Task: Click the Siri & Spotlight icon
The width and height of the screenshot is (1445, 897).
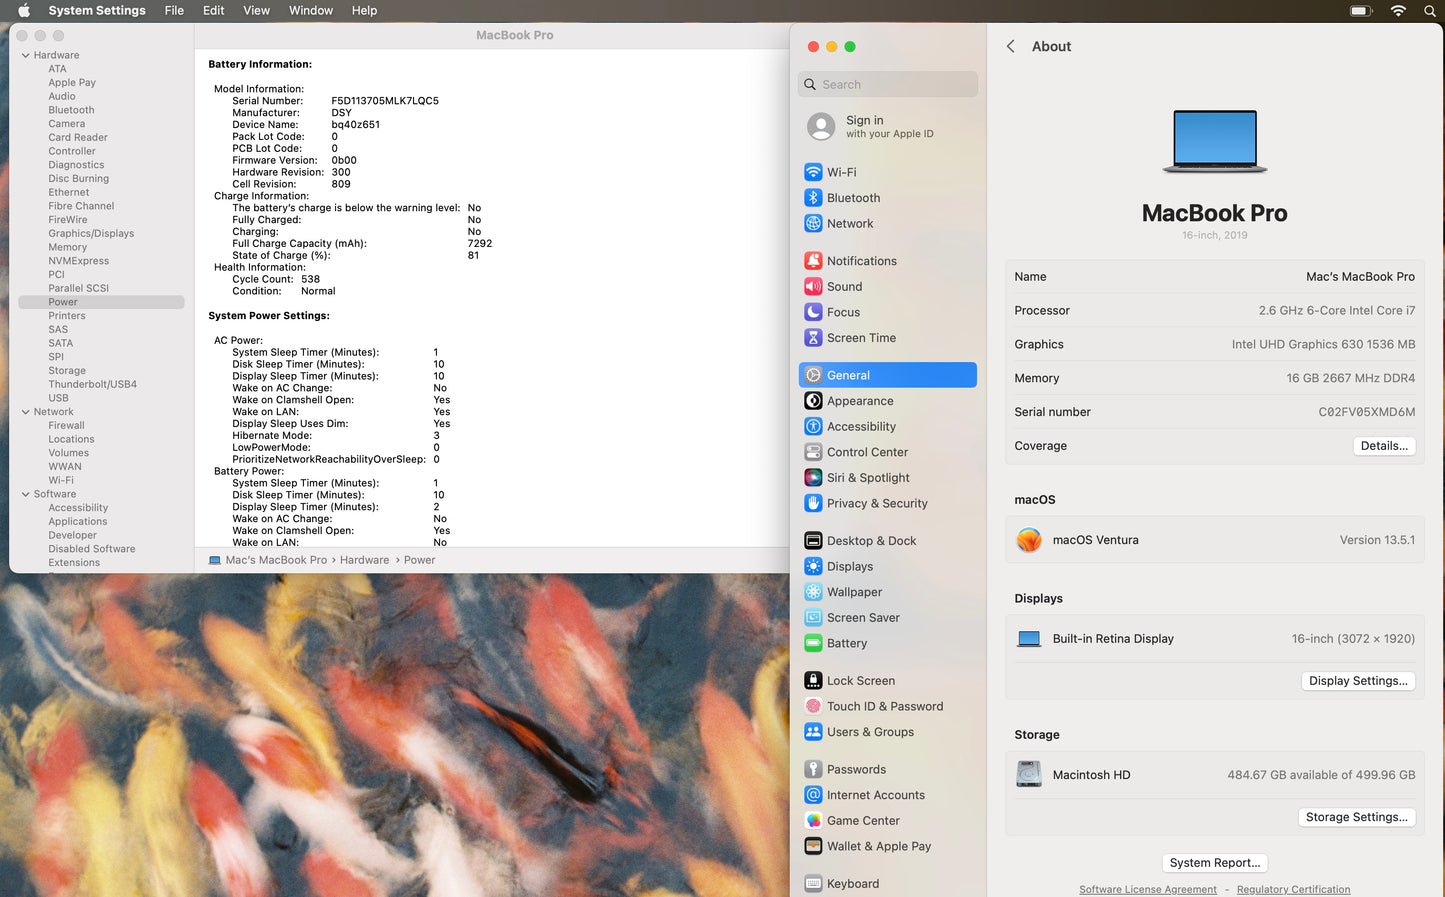Action: point(813,478)
